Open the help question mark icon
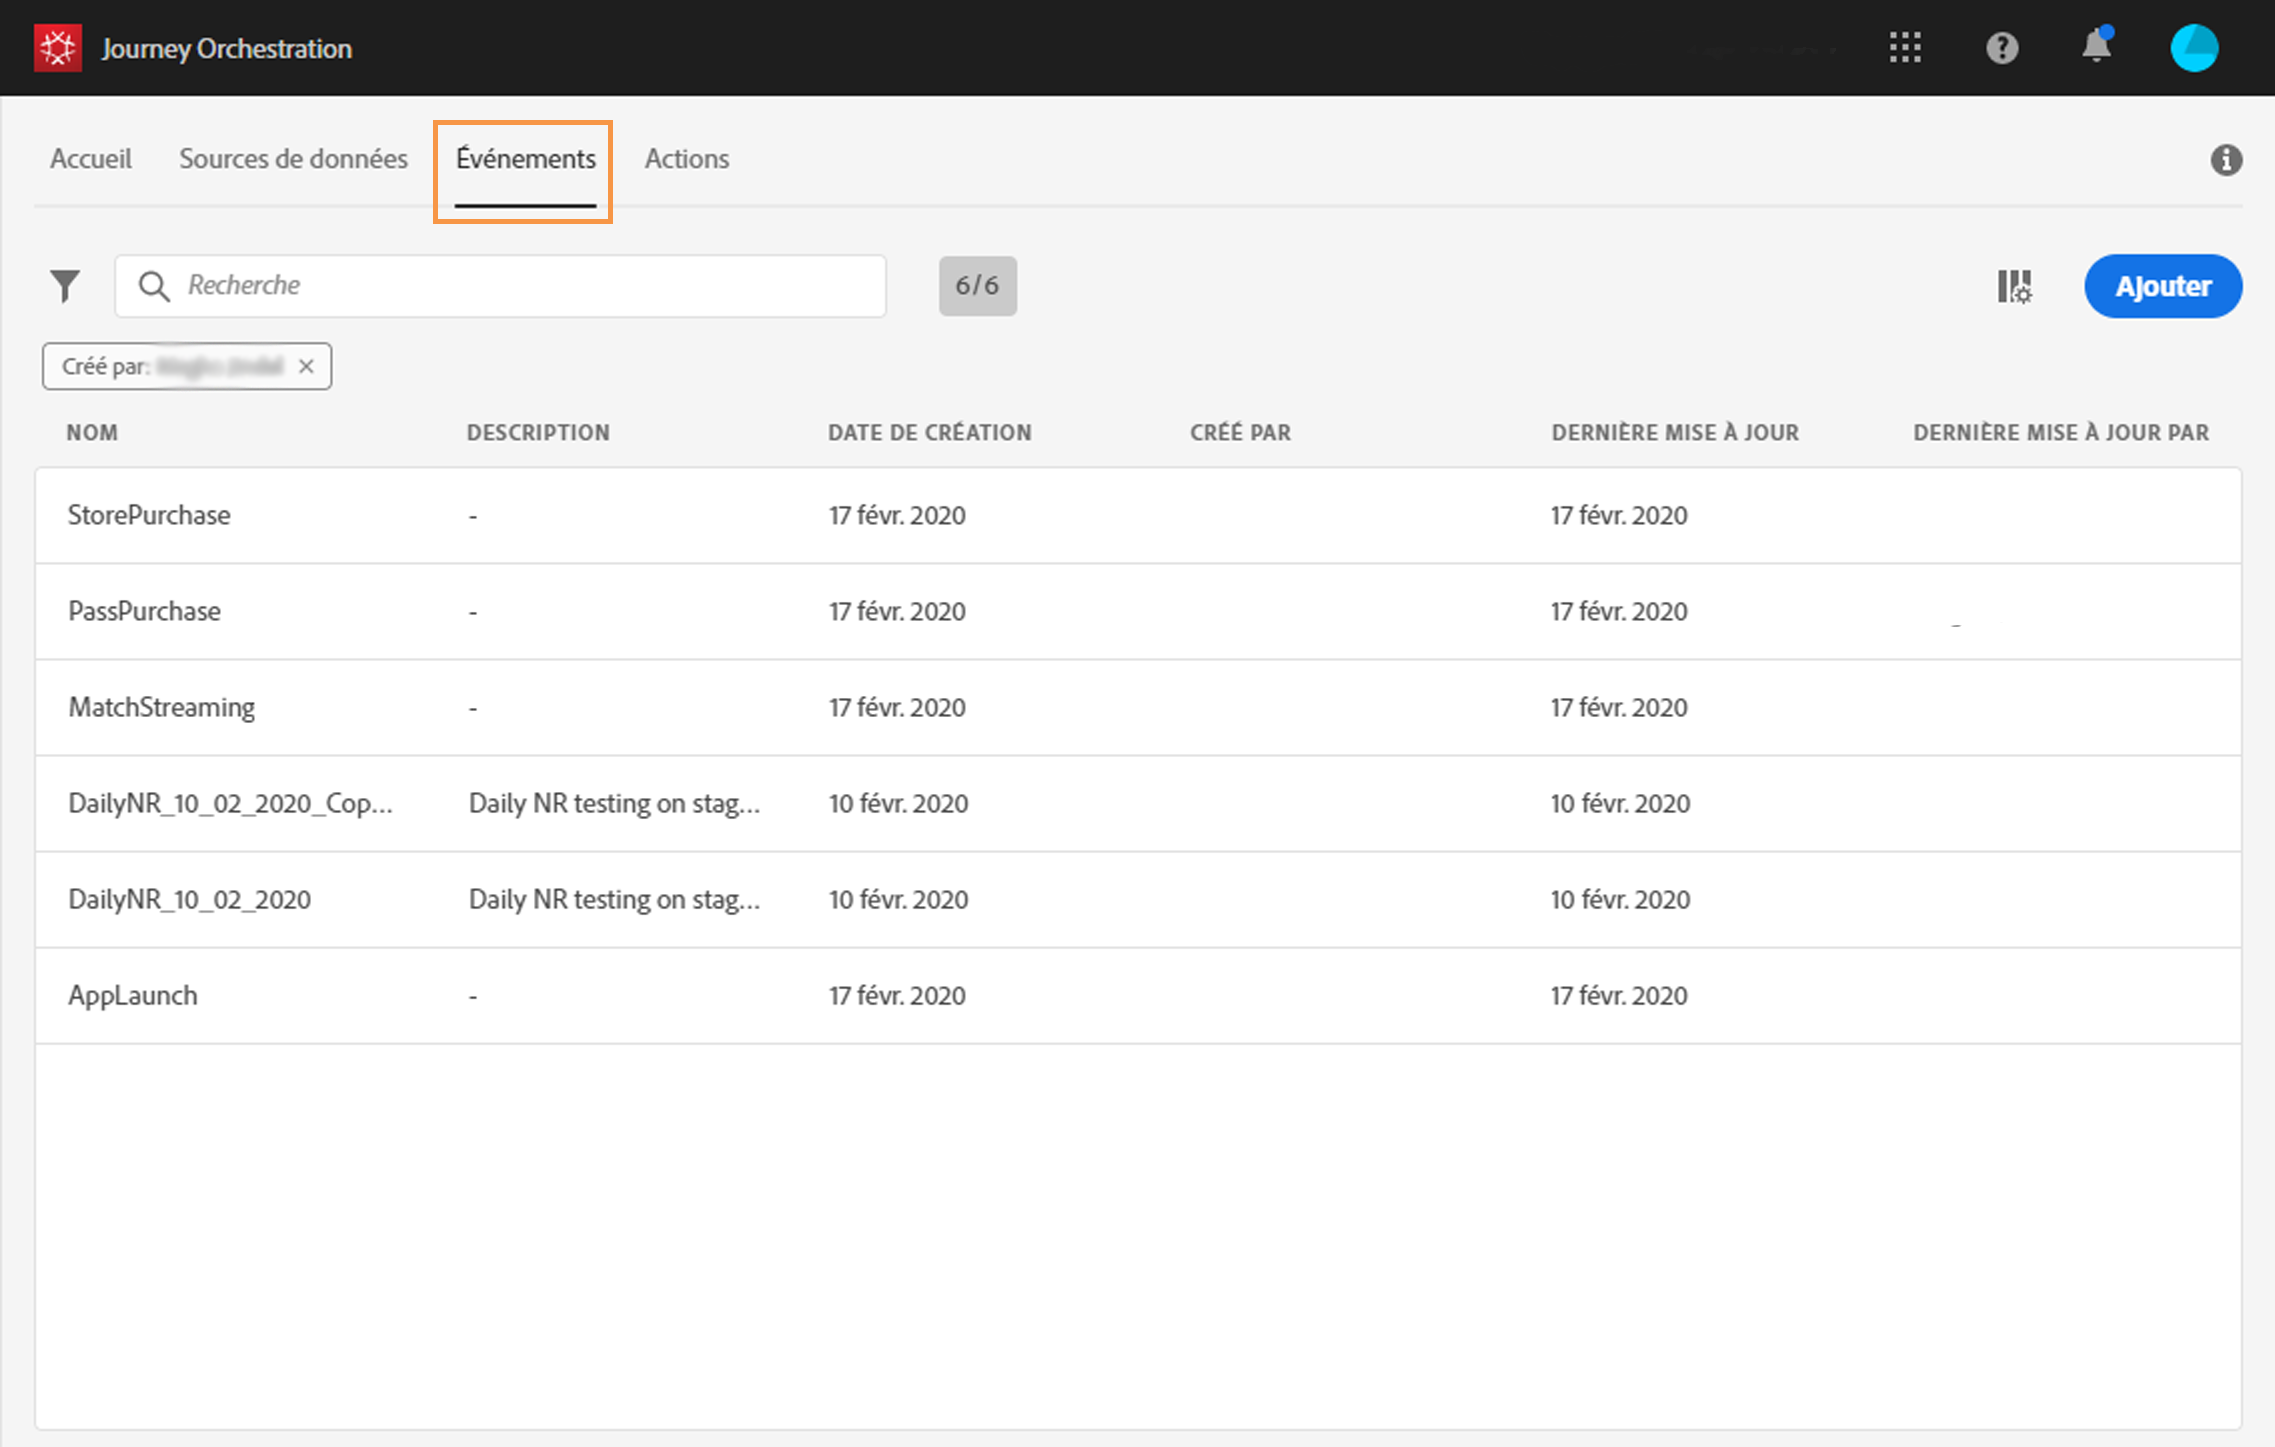 click(x=2001, y=48)
